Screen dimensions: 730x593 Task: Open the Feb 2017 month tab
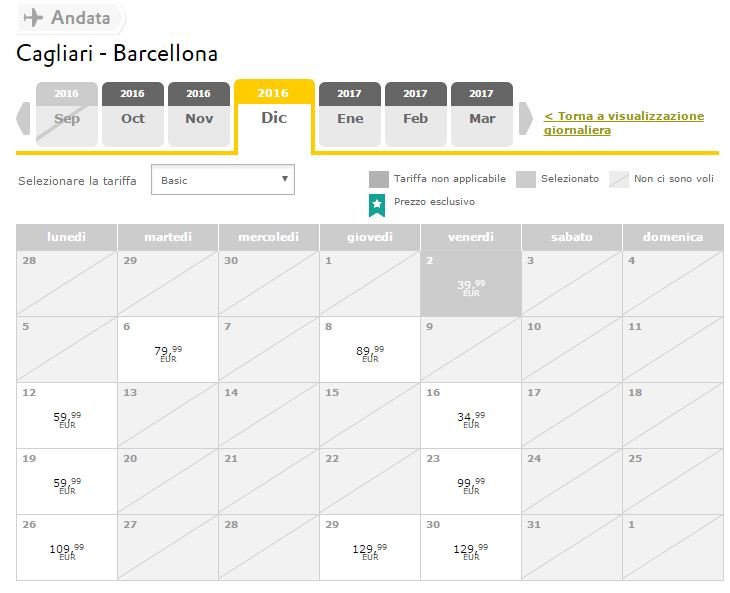pos(416,115)
